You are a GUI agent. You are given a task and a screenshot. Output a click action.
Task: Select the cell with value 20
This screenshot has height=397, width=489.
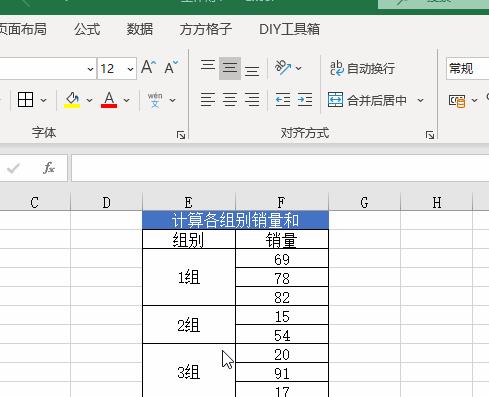pos(282,354)
